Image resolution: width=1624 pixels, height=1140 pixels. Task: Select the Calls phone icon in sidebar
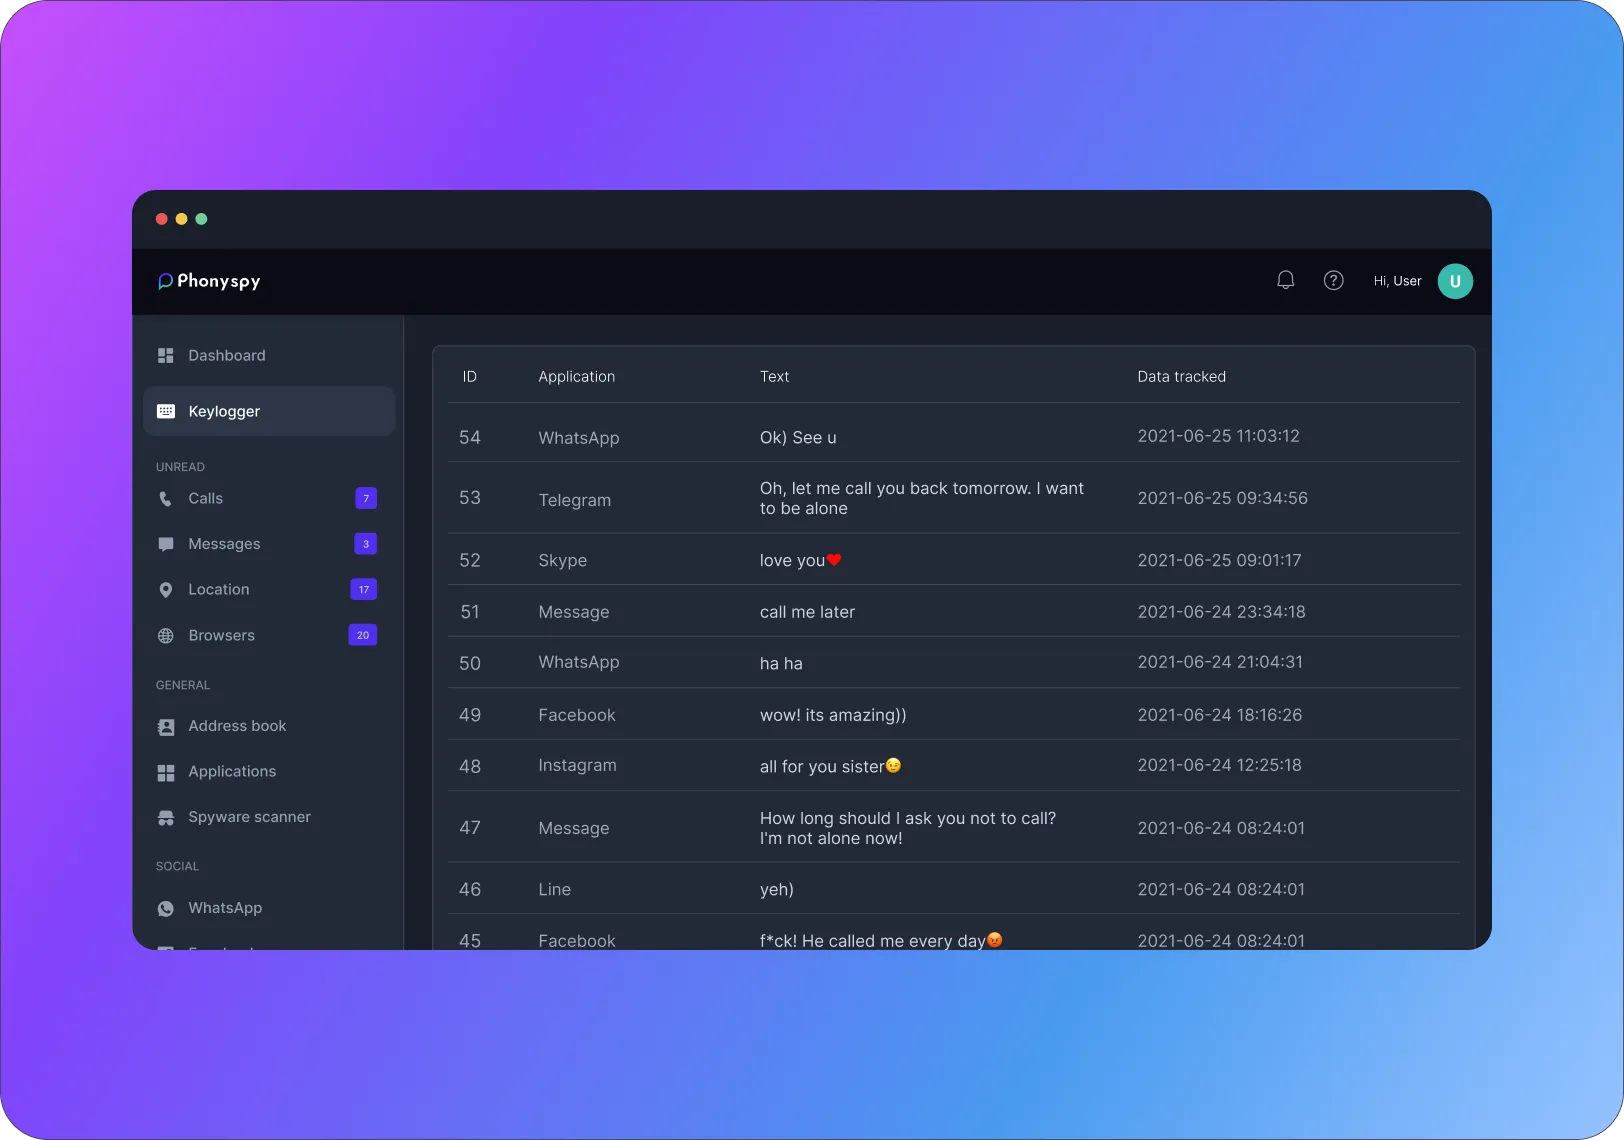point(166,499)
